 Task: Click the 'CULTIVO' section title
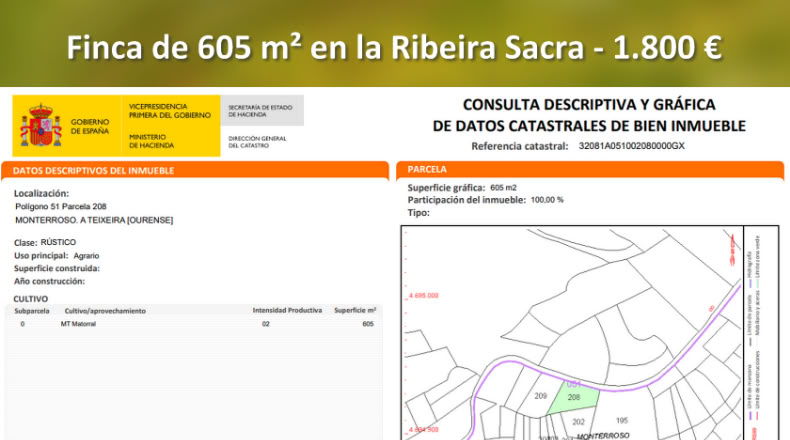tap(31, 299)
